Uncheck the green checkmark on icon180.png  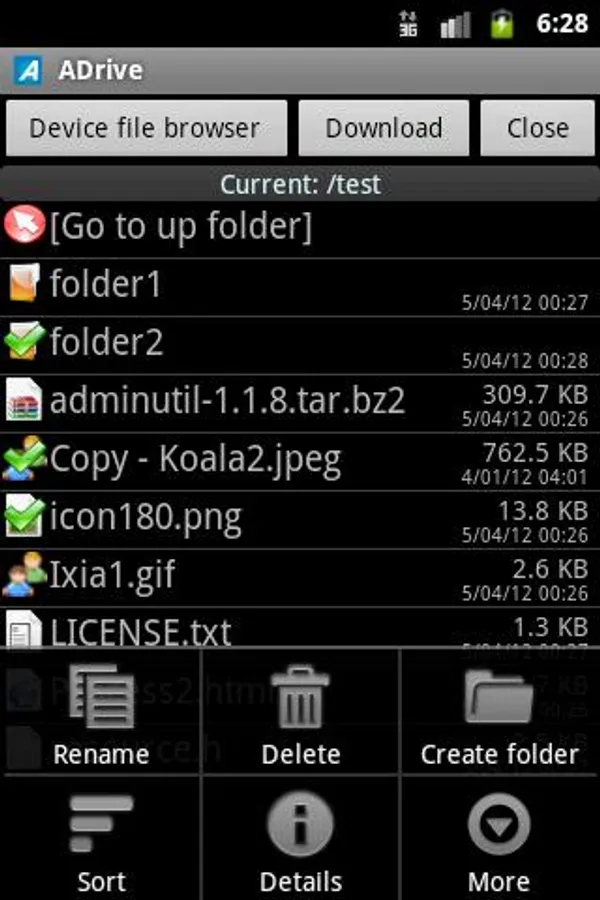[x=24, y=516]
